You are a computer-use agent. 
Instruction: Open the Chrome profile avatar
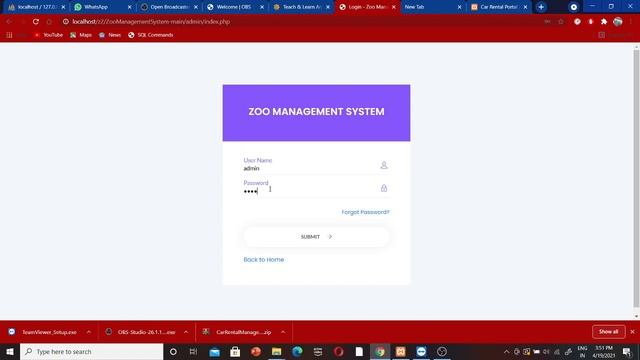618,22
